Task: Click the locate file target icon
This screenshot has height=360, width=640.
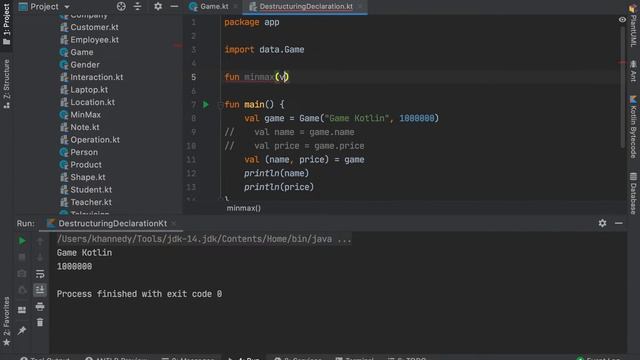Action: (121, 7)
